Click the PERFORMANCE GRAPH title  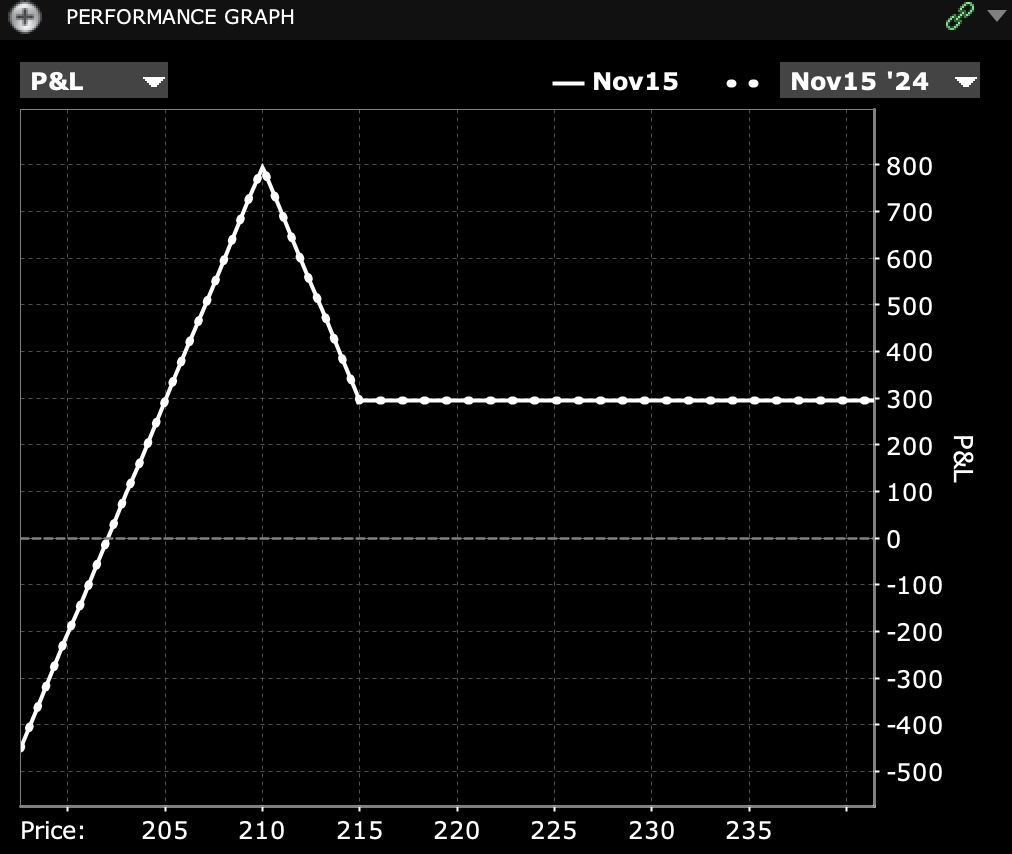coord(180,17)
